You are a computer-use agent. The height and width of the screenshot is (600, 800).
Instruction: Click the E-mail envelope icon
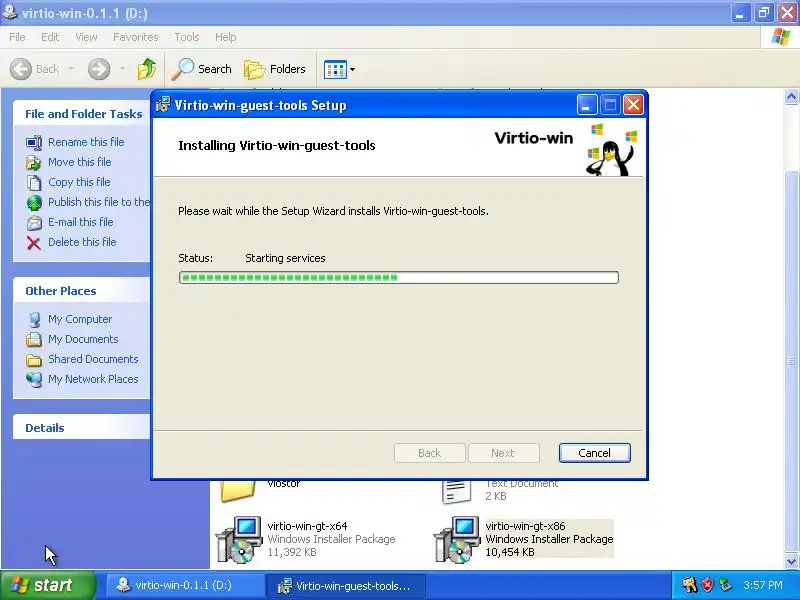coord(34,222)
